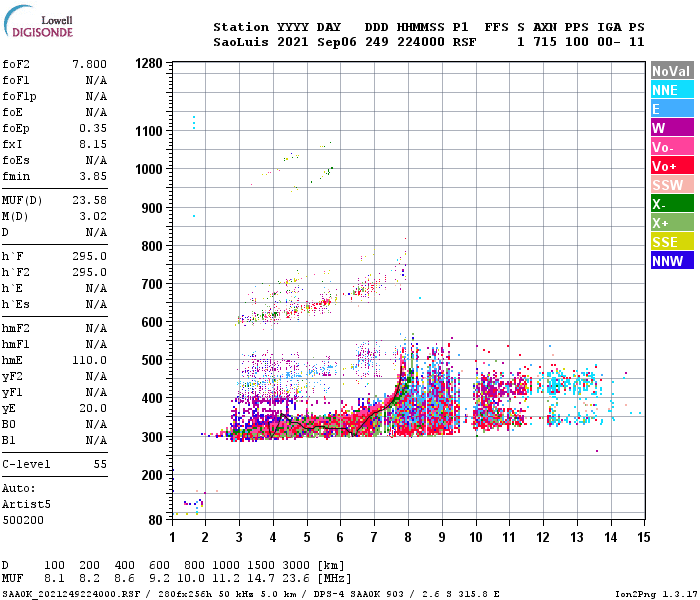Click the fmin value 3.85
700x600 pixels.
tap(93, 176)
